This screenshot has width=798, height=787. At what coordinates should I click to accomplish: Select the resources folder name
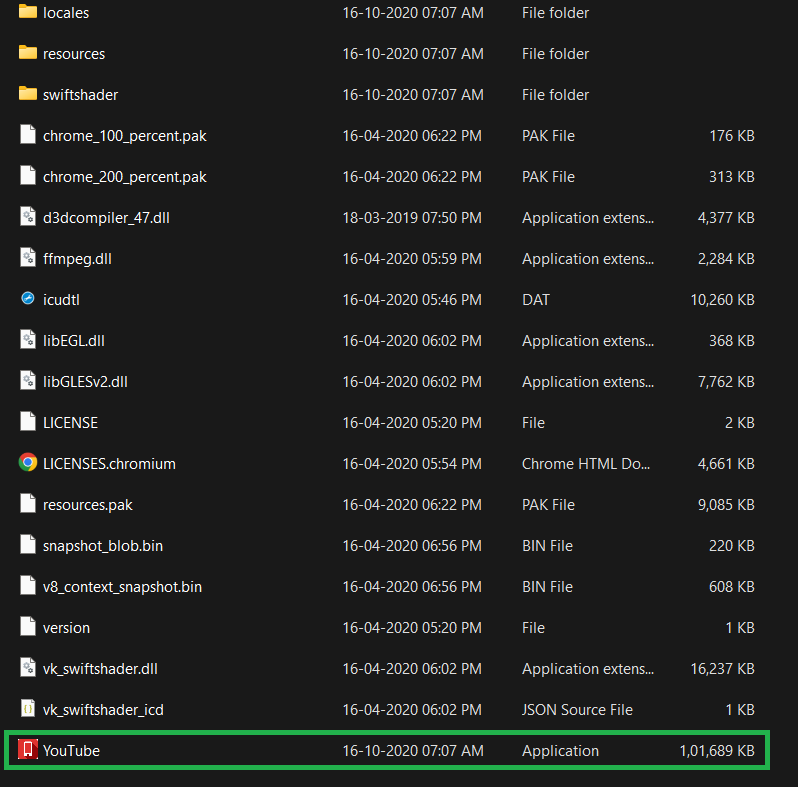point(74,54)
